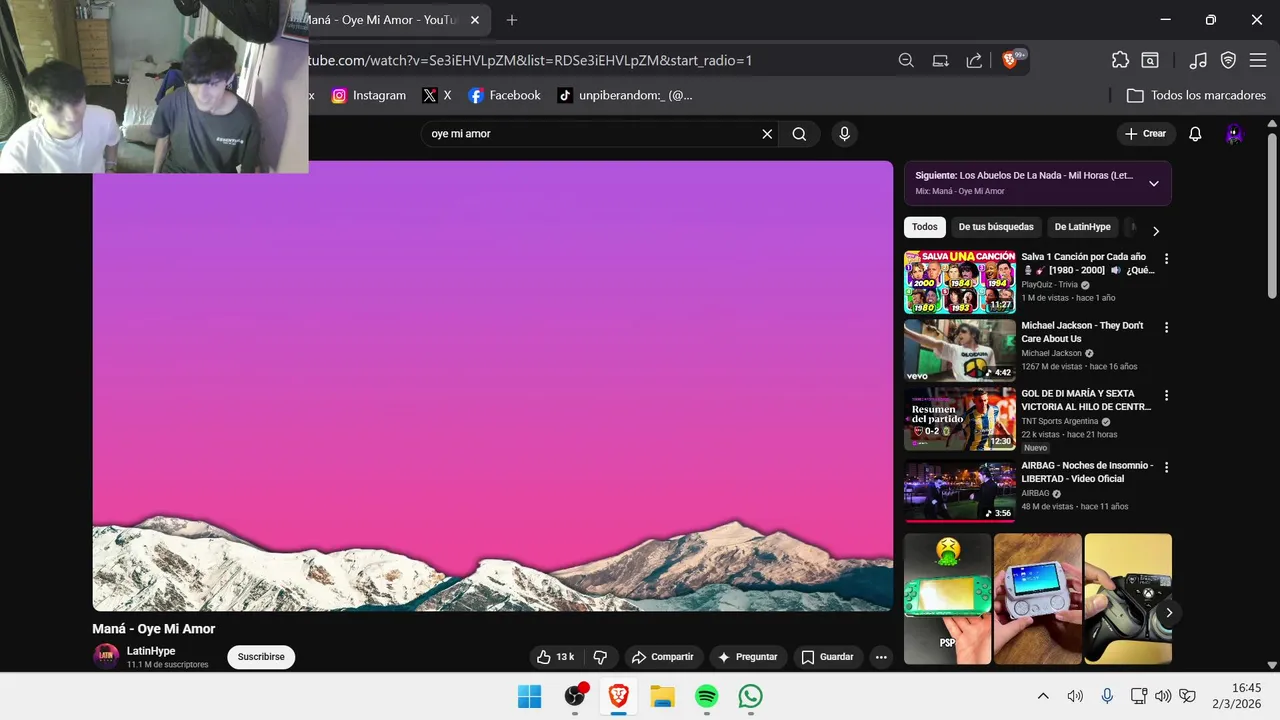Click the Compartir share button
Image resolution: width=1280 pixels, height=720 pixels.
(662, 657)
